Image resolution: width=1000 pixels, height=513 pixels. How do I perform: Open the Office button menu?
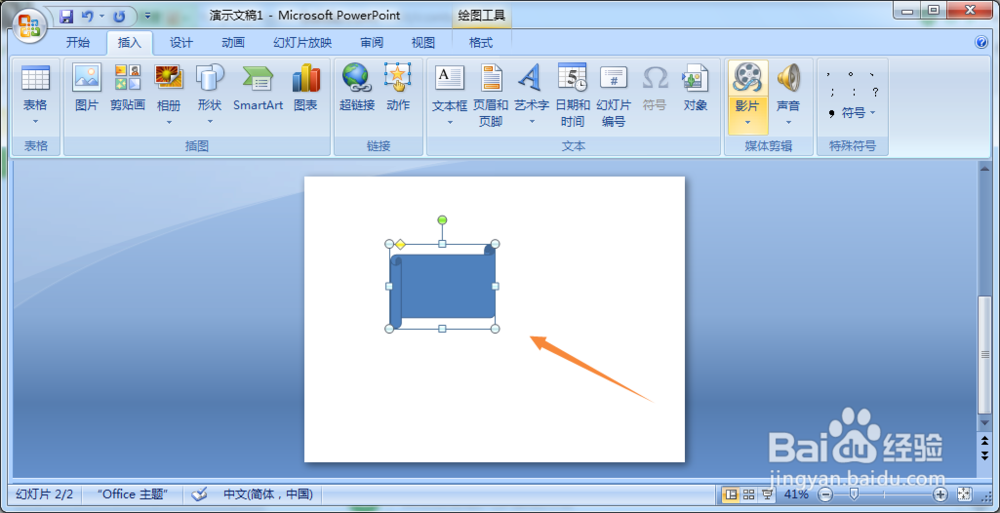tap(29, 26)
